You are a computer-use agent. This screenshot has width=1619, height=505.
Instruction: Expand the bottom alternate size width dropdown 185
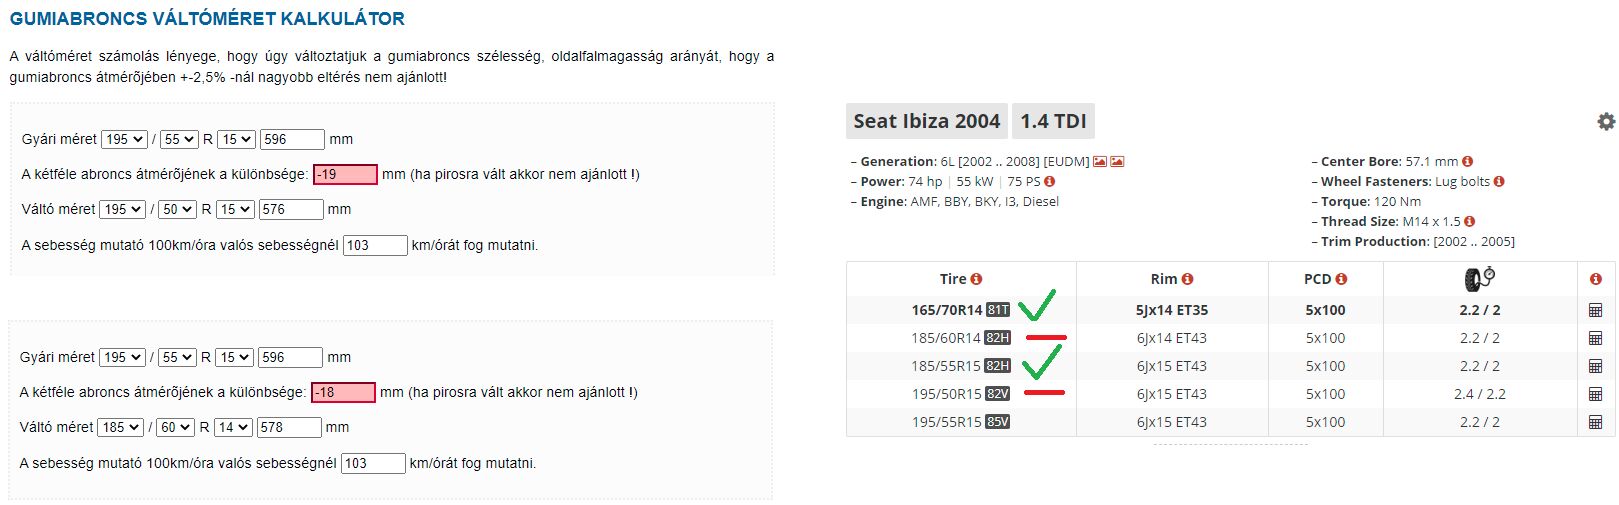point(122,427)
